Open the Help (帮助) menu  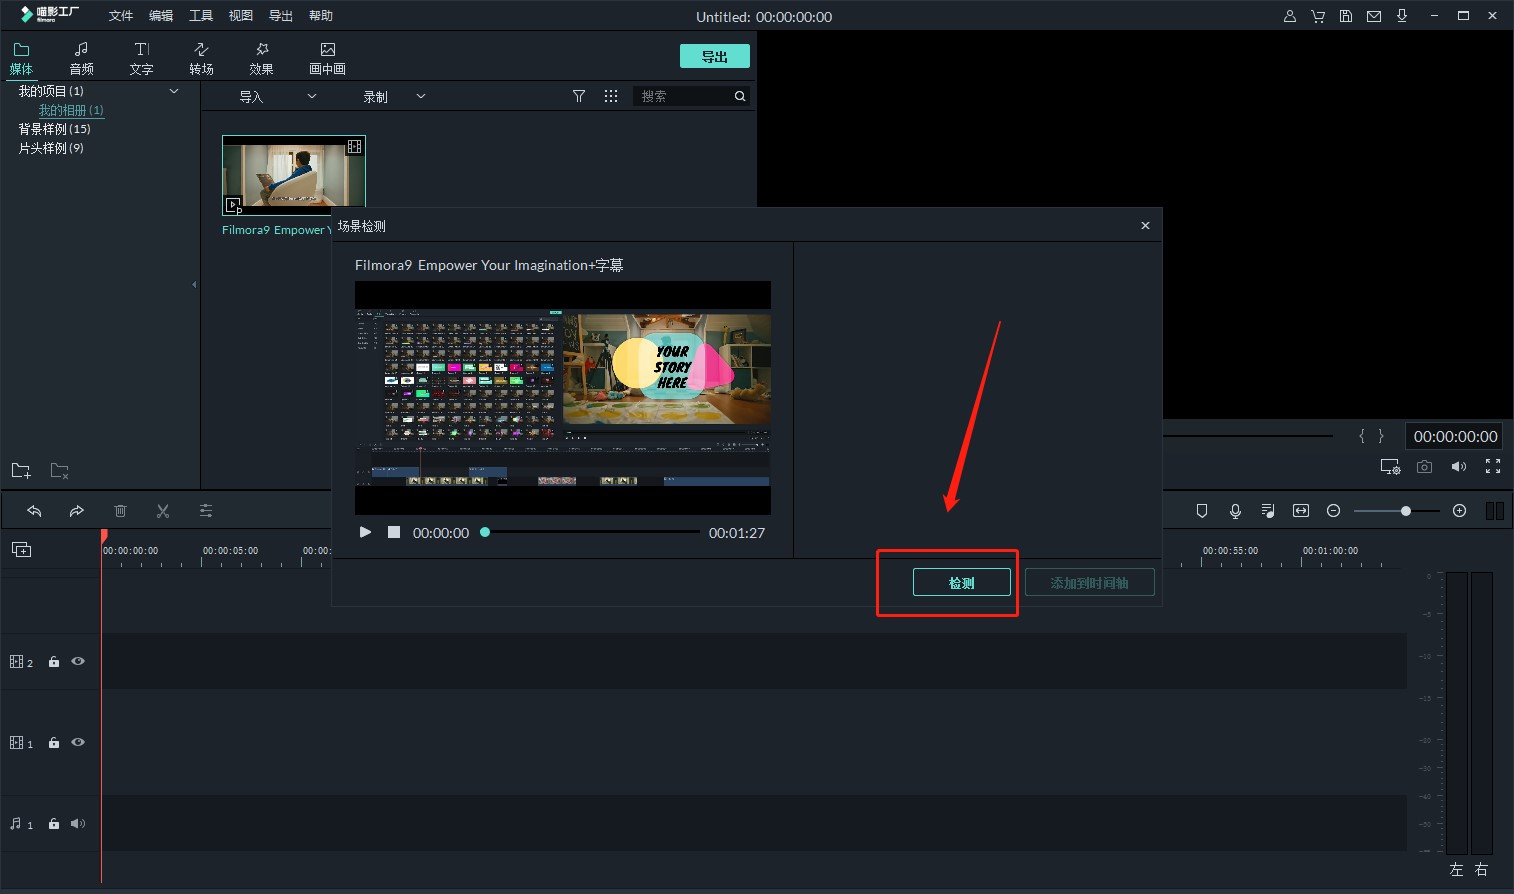click(x=321, y=16)
